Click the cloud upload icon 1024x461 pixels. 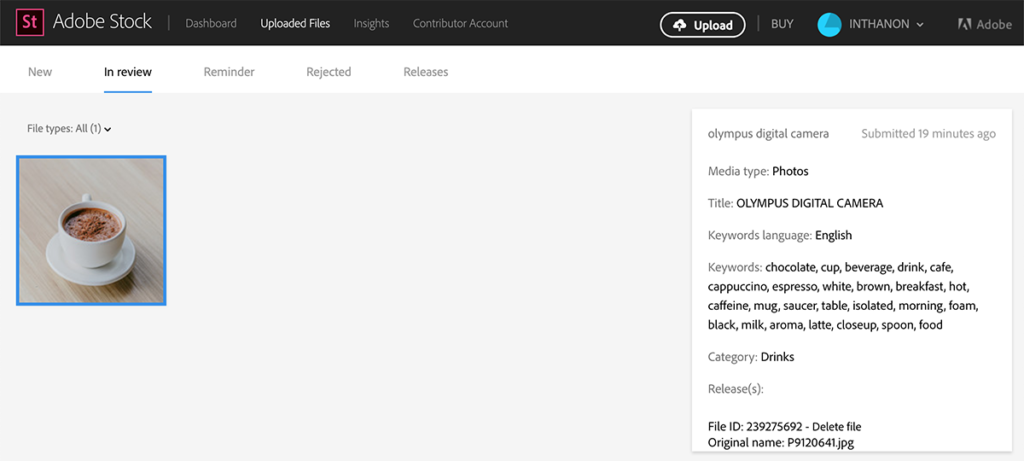click(x=681, y=25)
